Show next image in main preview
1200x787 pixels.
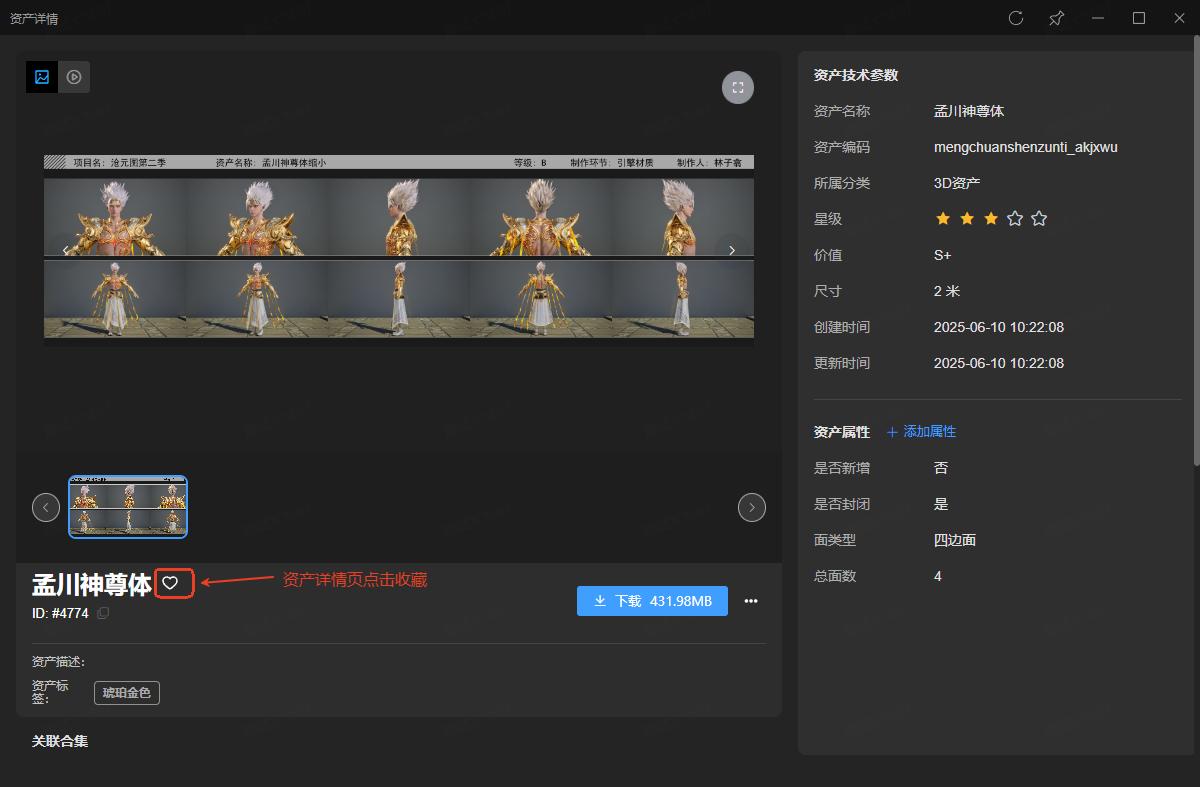click(x=732, y=250)
